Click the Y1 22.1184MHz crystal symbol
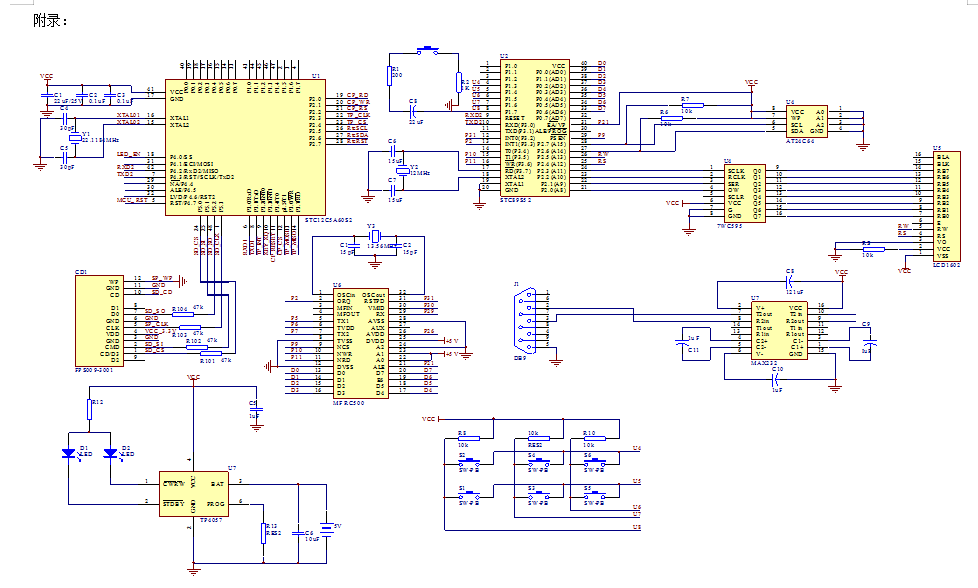 point(75,137)
